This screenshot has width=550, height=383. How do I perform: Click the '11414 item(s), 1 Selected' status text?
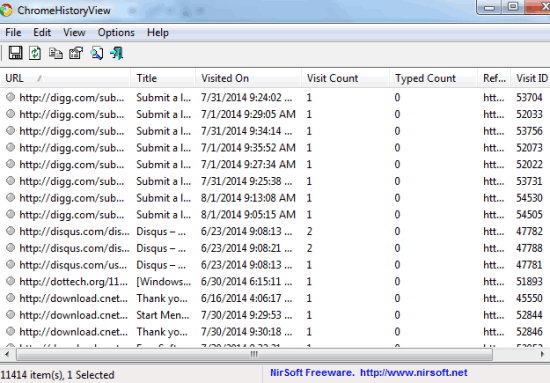[x=58, y=375]
